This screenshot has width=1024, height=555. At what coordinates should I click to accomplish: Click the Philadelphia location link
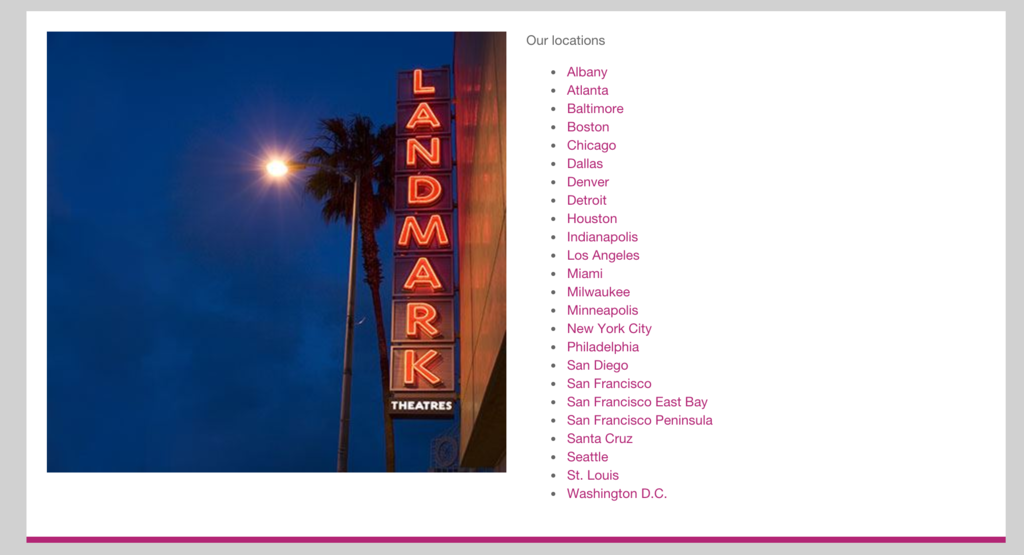602,347
